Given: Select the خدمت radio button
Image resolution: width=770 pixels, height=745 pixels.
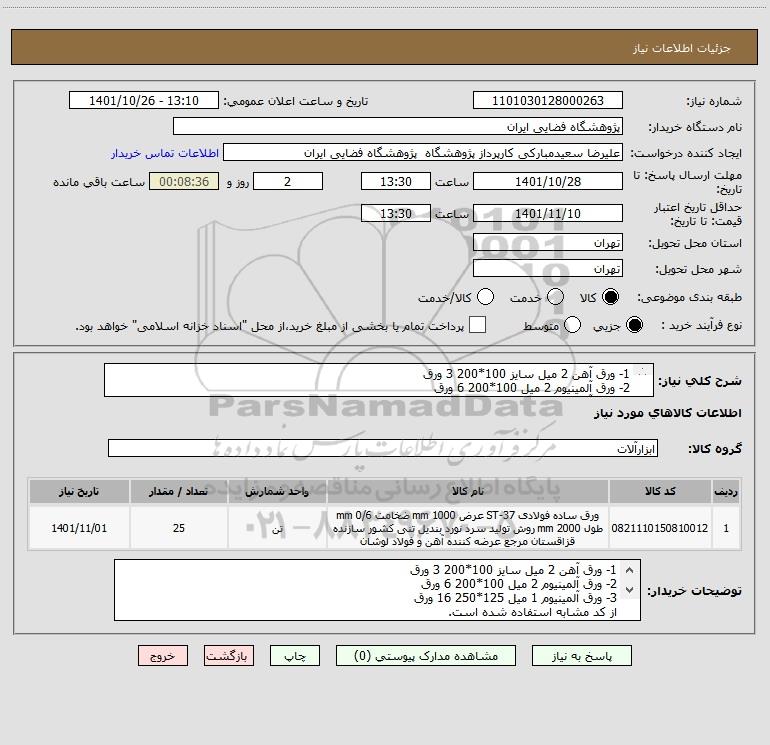Looking at the screenshot, I should click(555, 297).
